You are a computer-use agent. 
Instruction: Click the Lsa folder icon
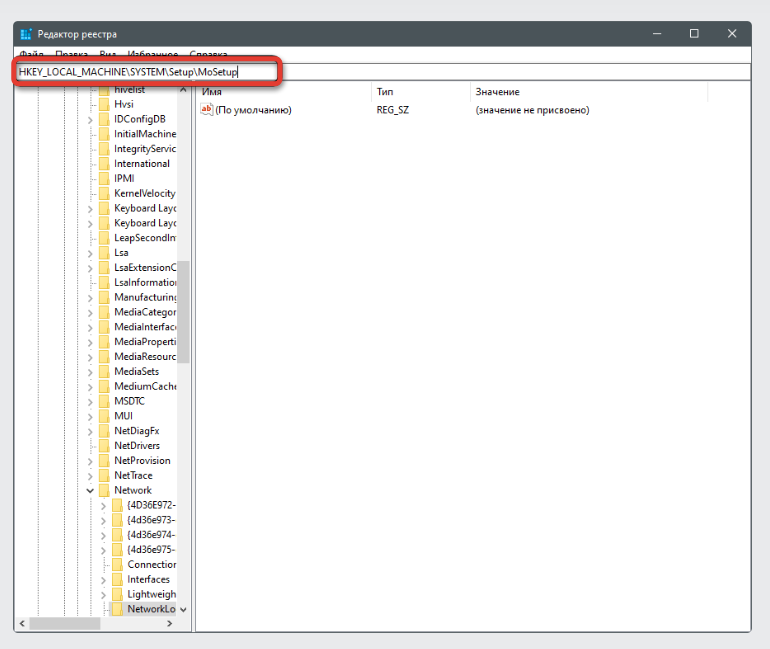pyautogui.click(x=104, y=253)
